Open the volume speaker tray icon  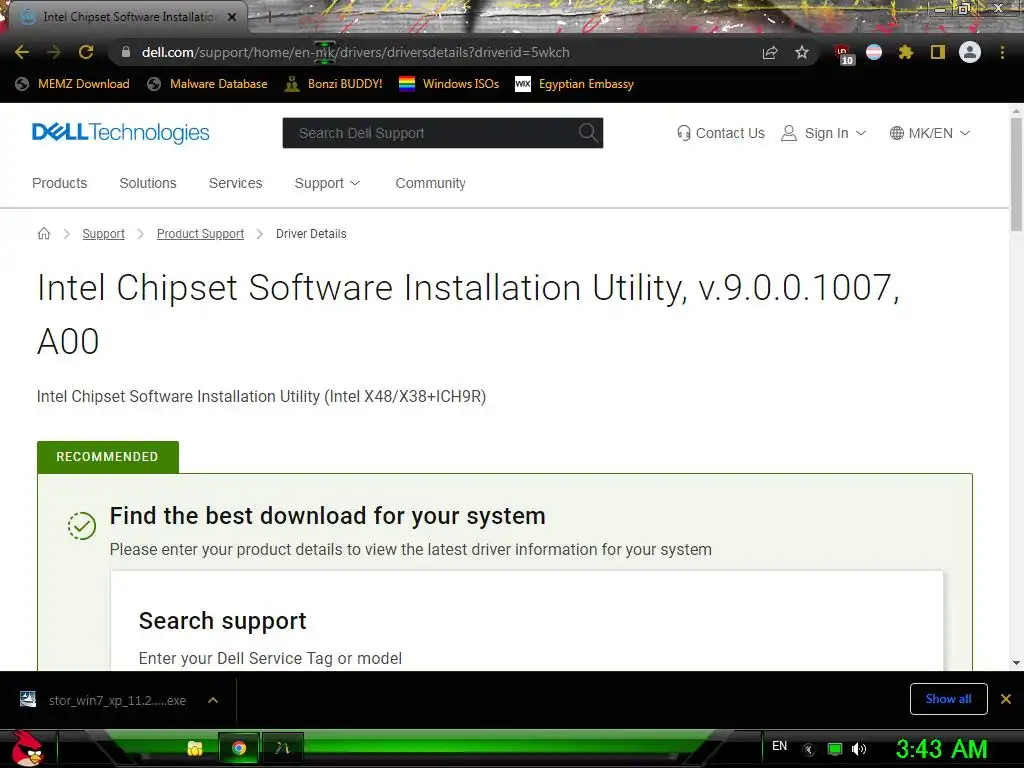tap(859, 749)
